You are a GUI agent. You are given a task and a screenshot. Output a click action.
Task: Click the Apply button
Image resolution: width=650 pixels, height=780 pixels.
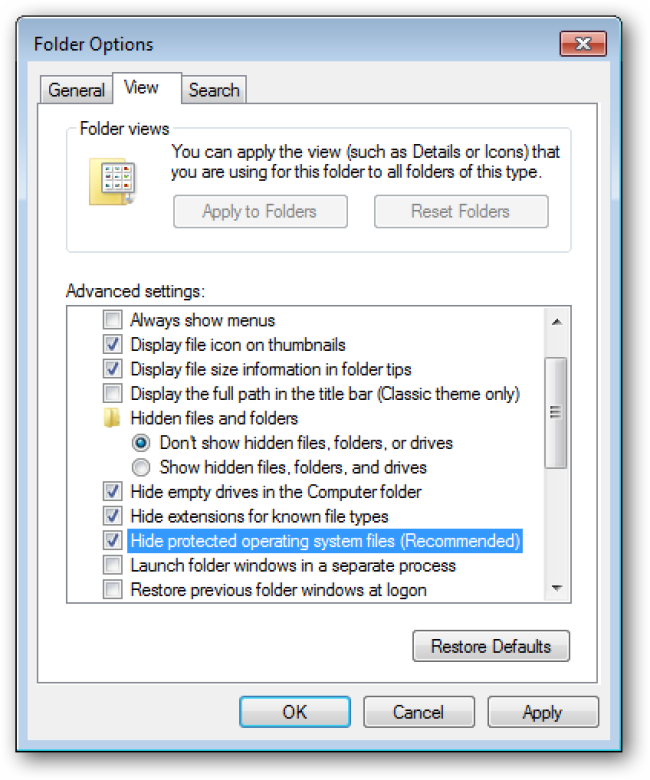click(543, 712)
